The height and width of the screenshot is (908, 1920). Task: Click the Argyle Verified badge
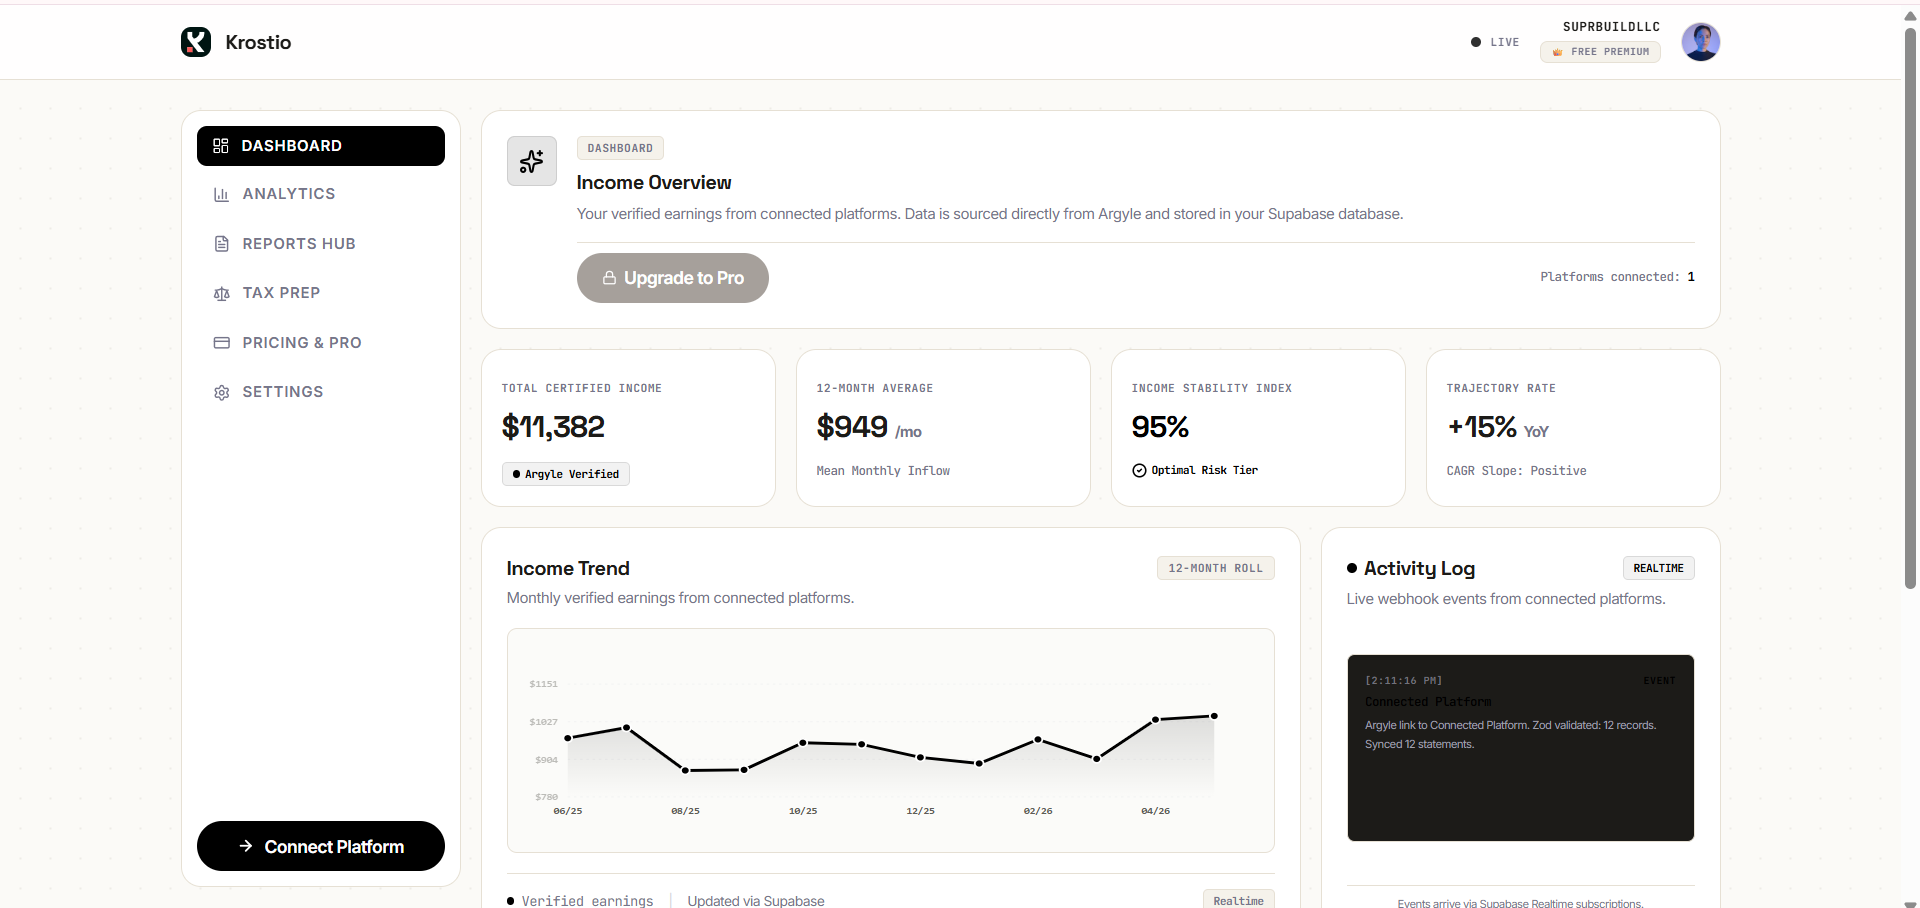click(x=566, y=474)
